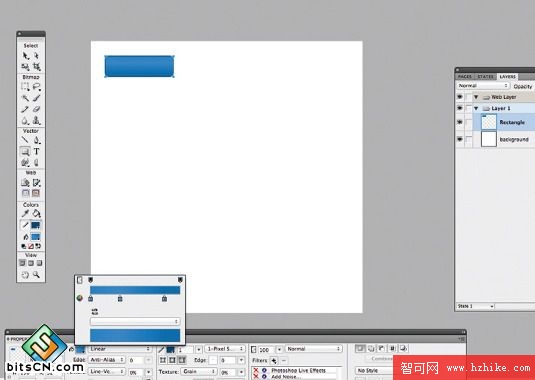
Task: Choose the Hotspot tool
Action: pos(25,182)
